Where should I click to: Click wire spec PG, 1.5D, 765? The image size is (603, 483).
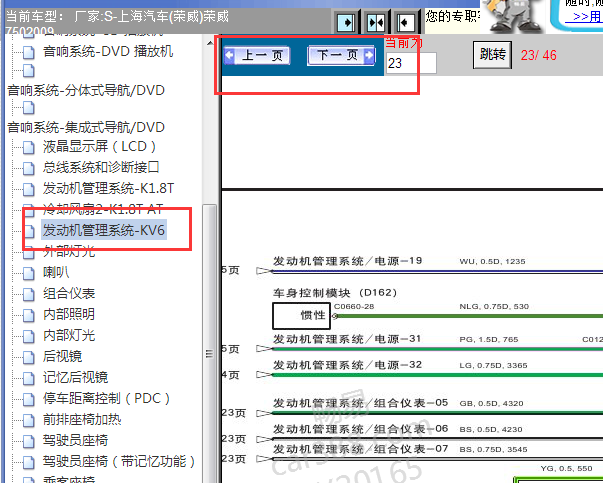489,340
